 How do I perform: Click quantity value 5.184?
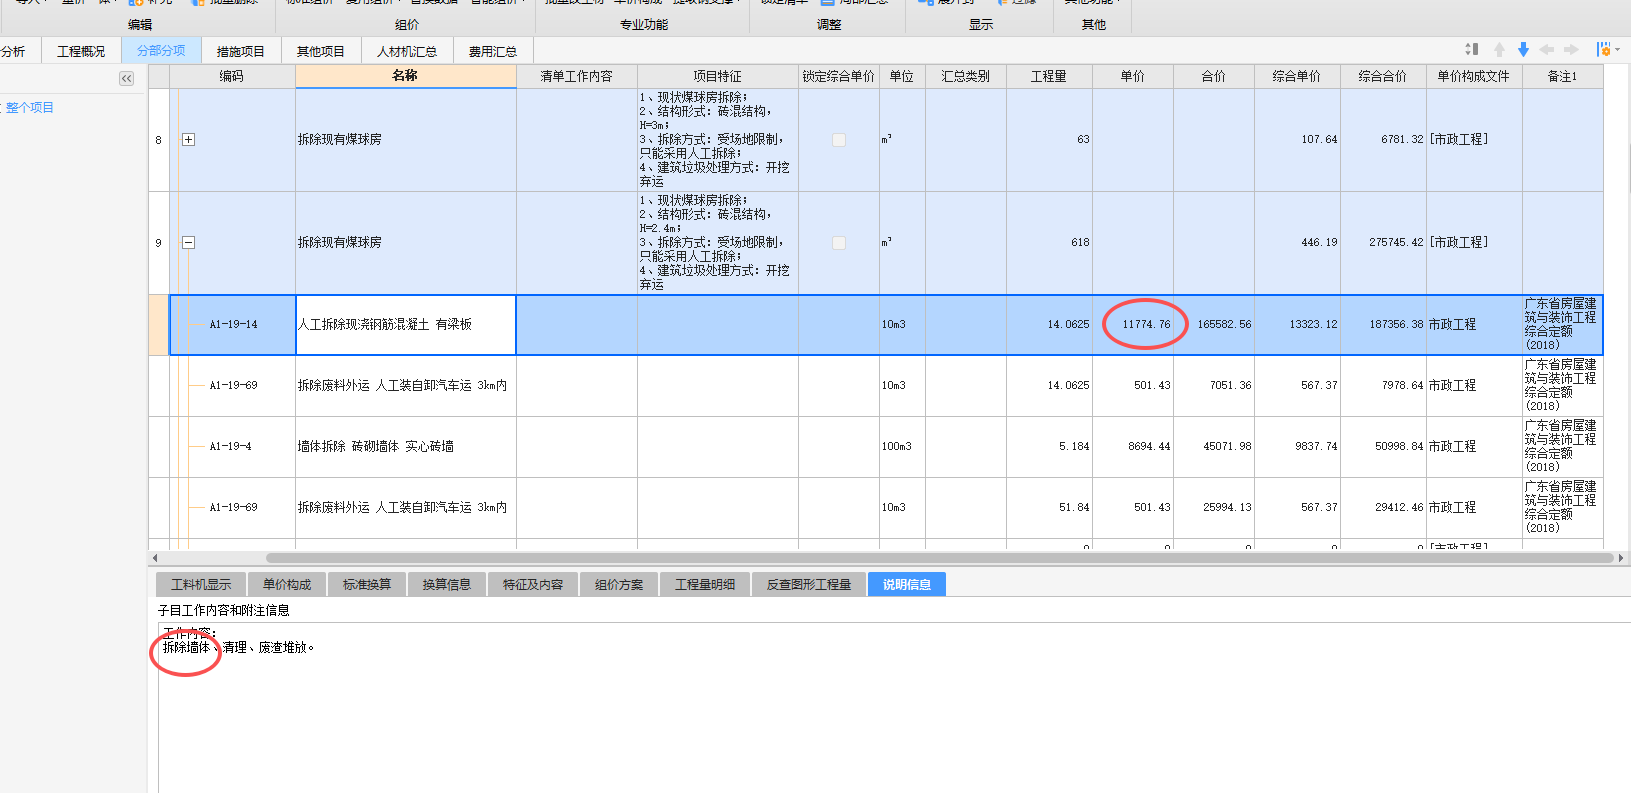[x=1074, y=447]
